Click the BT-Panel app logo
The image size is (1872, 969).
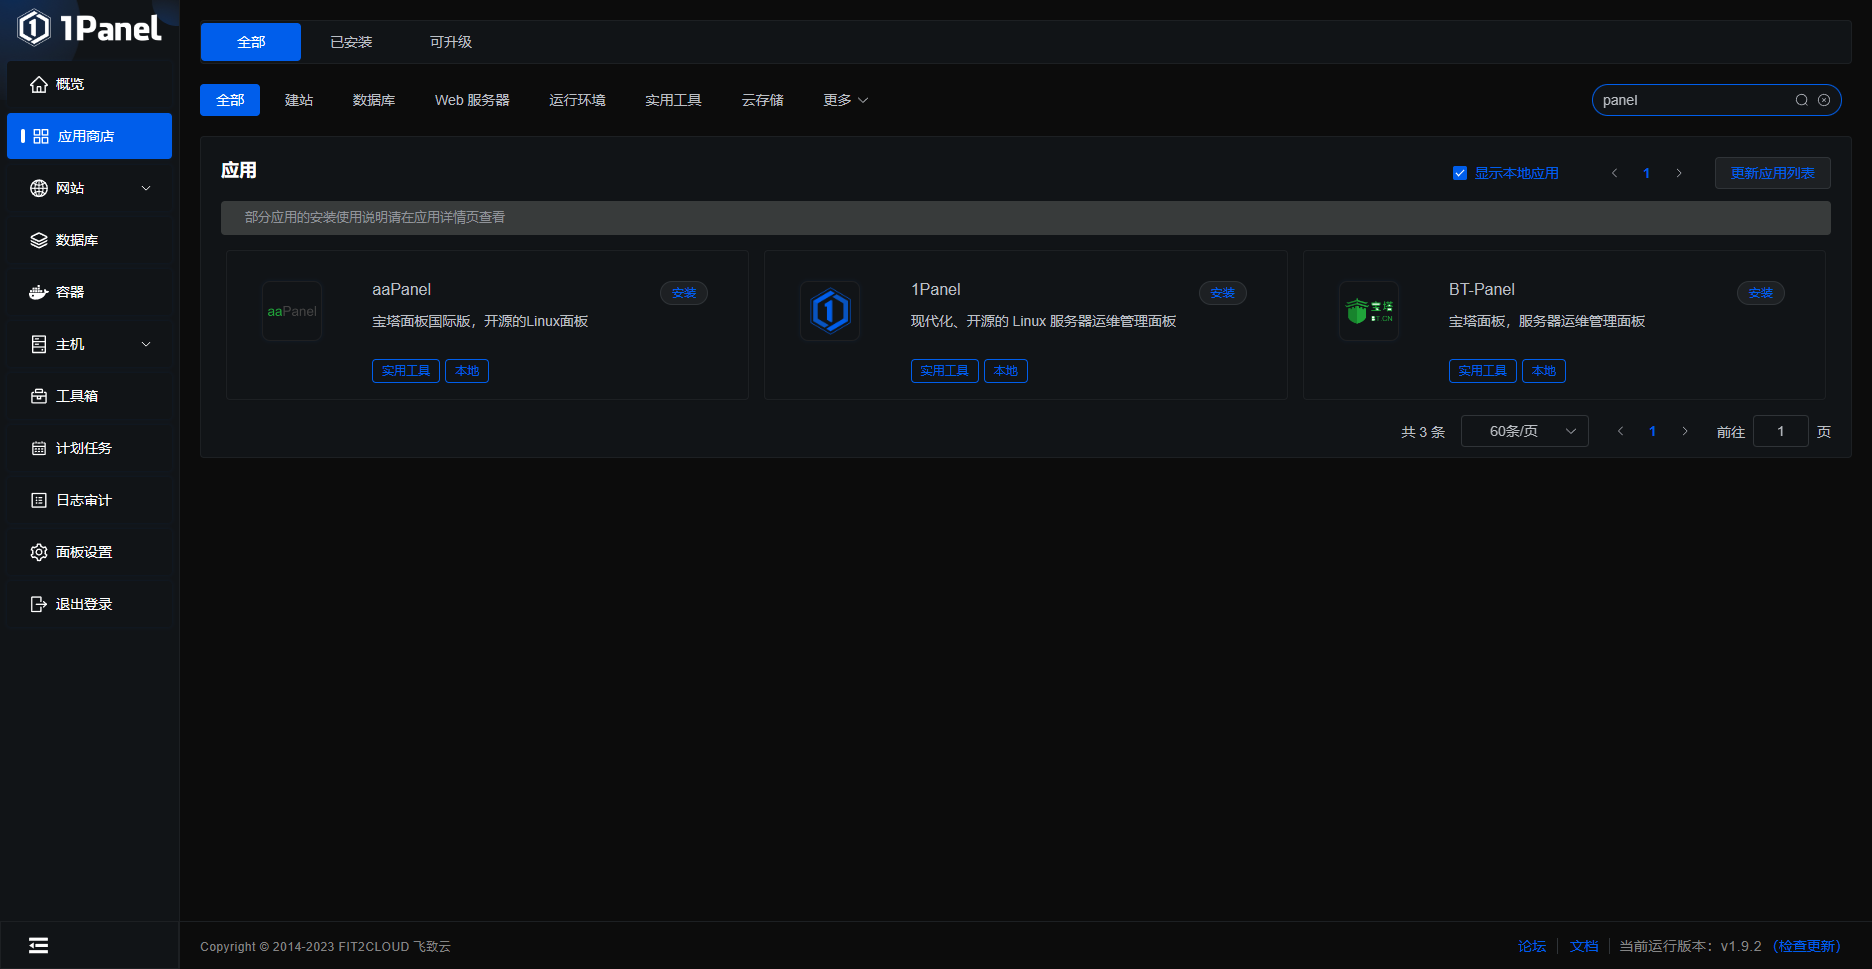point(1369,311)
